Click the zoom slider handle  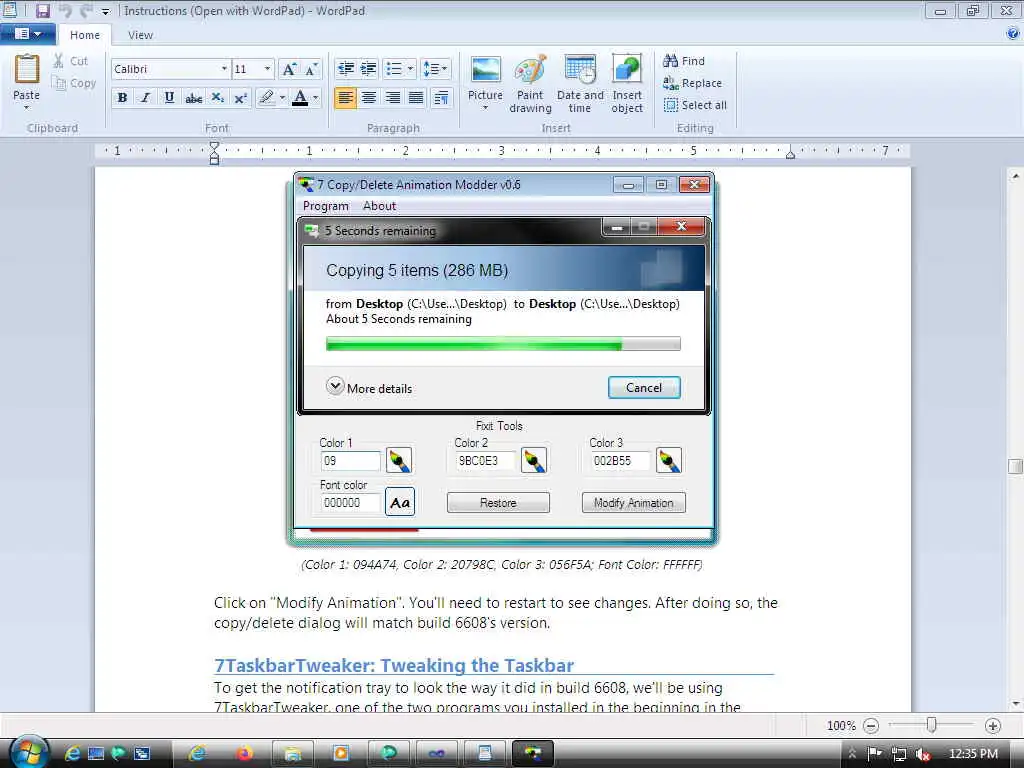(932, 725)
